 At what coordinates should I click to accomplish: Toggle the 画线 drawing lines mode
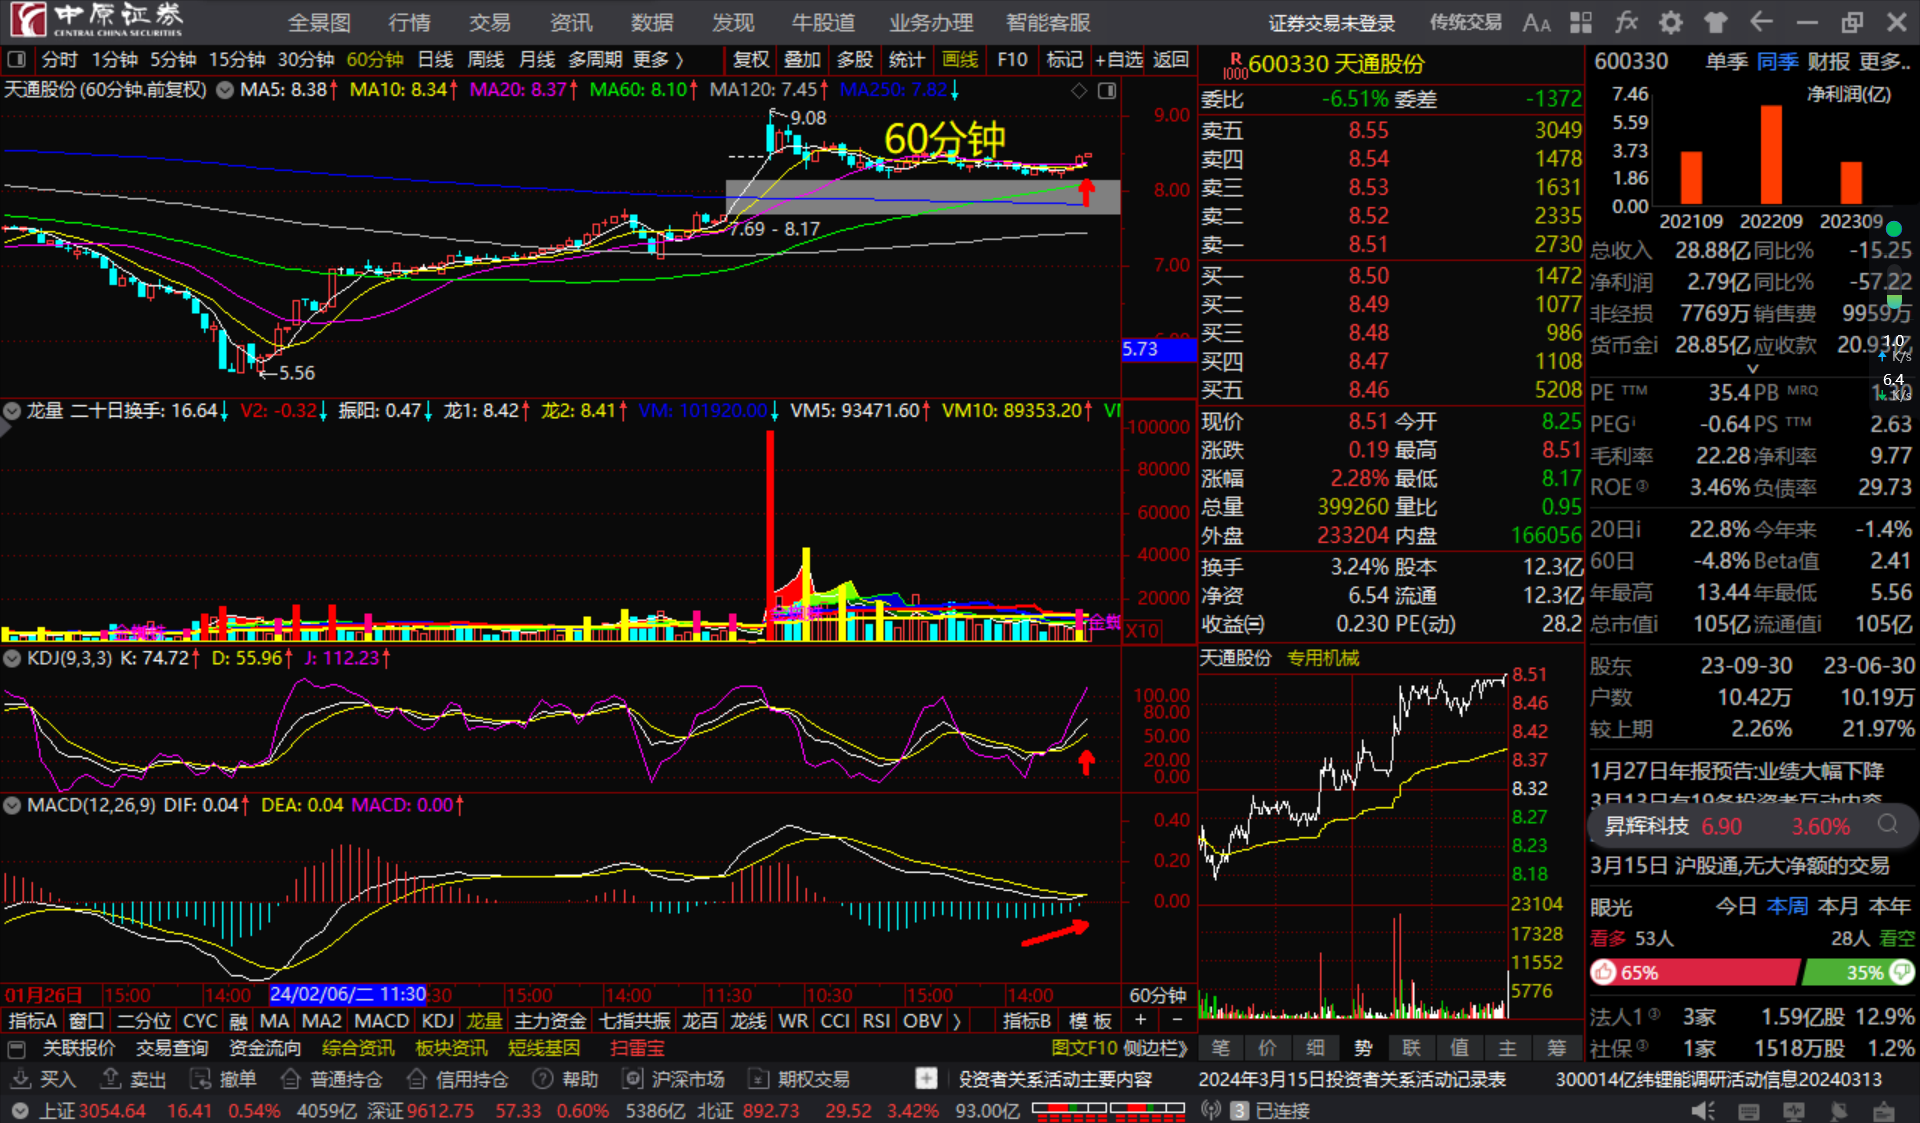tap(960, 60)
